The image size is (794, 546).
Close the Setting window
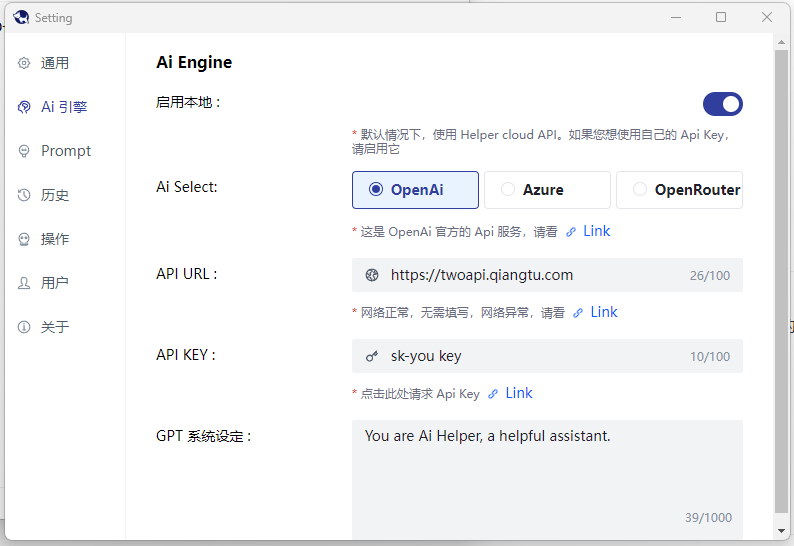point(767,17)
